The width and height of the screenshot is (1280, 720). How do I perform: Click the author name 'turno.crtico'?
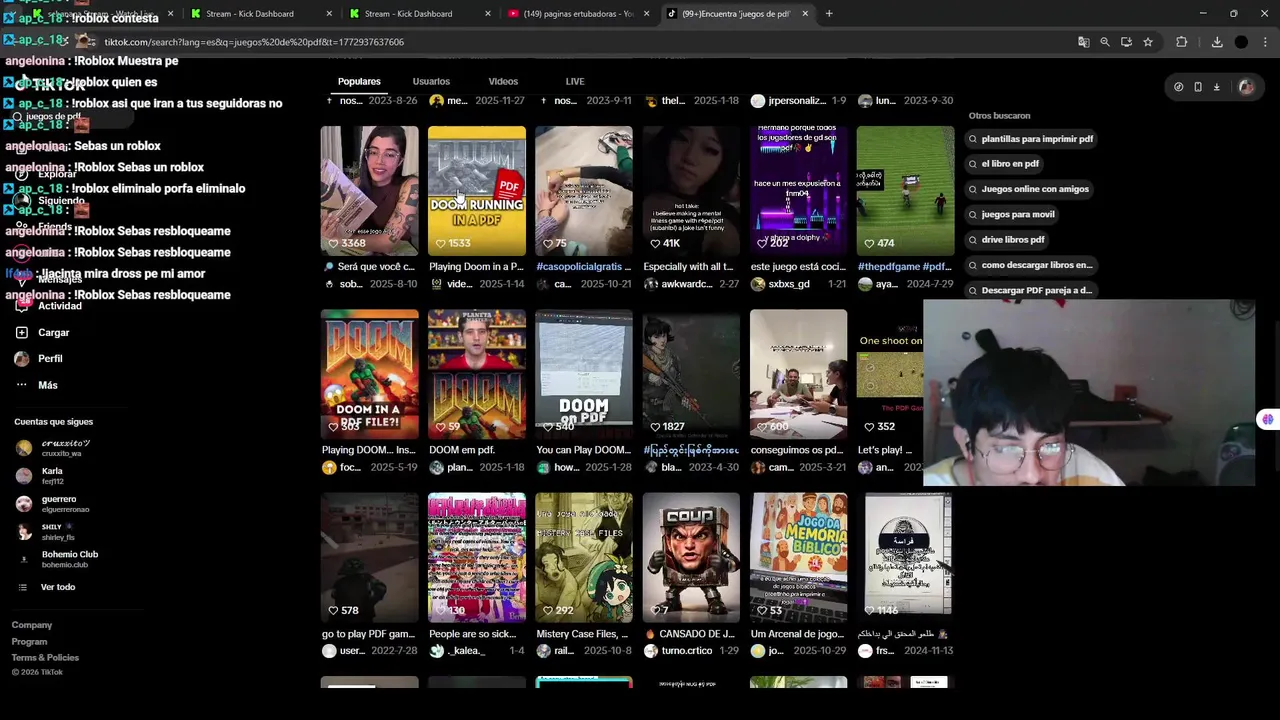(x=687, y=651)
